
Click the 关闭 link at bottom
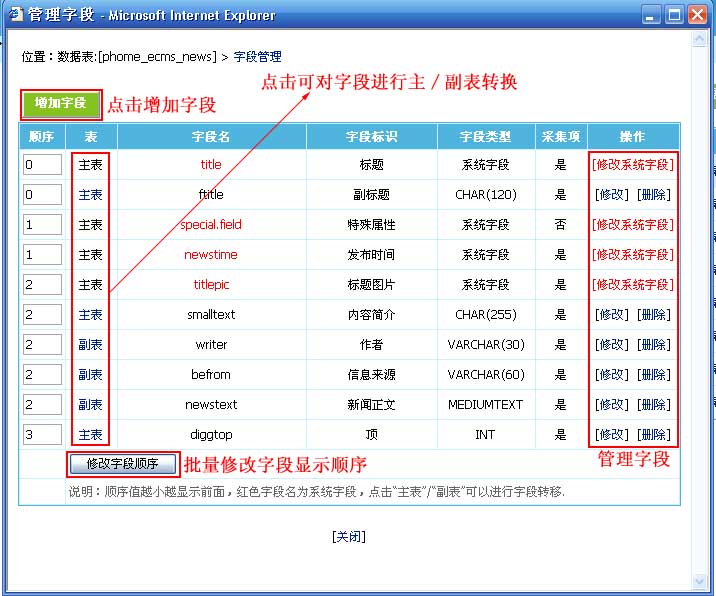[349, 536]
